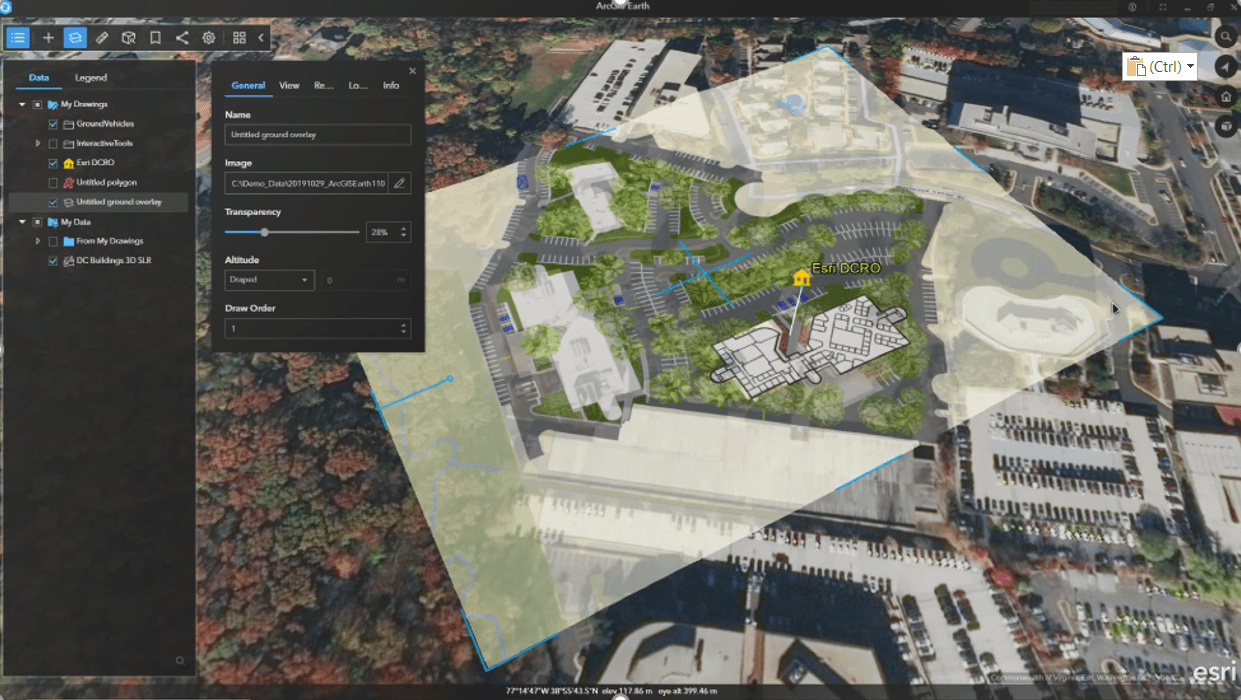The image size is (1241, 700).
Task: Uncheck the GroundVehicles layer checkbox
Action: point(53,124)
